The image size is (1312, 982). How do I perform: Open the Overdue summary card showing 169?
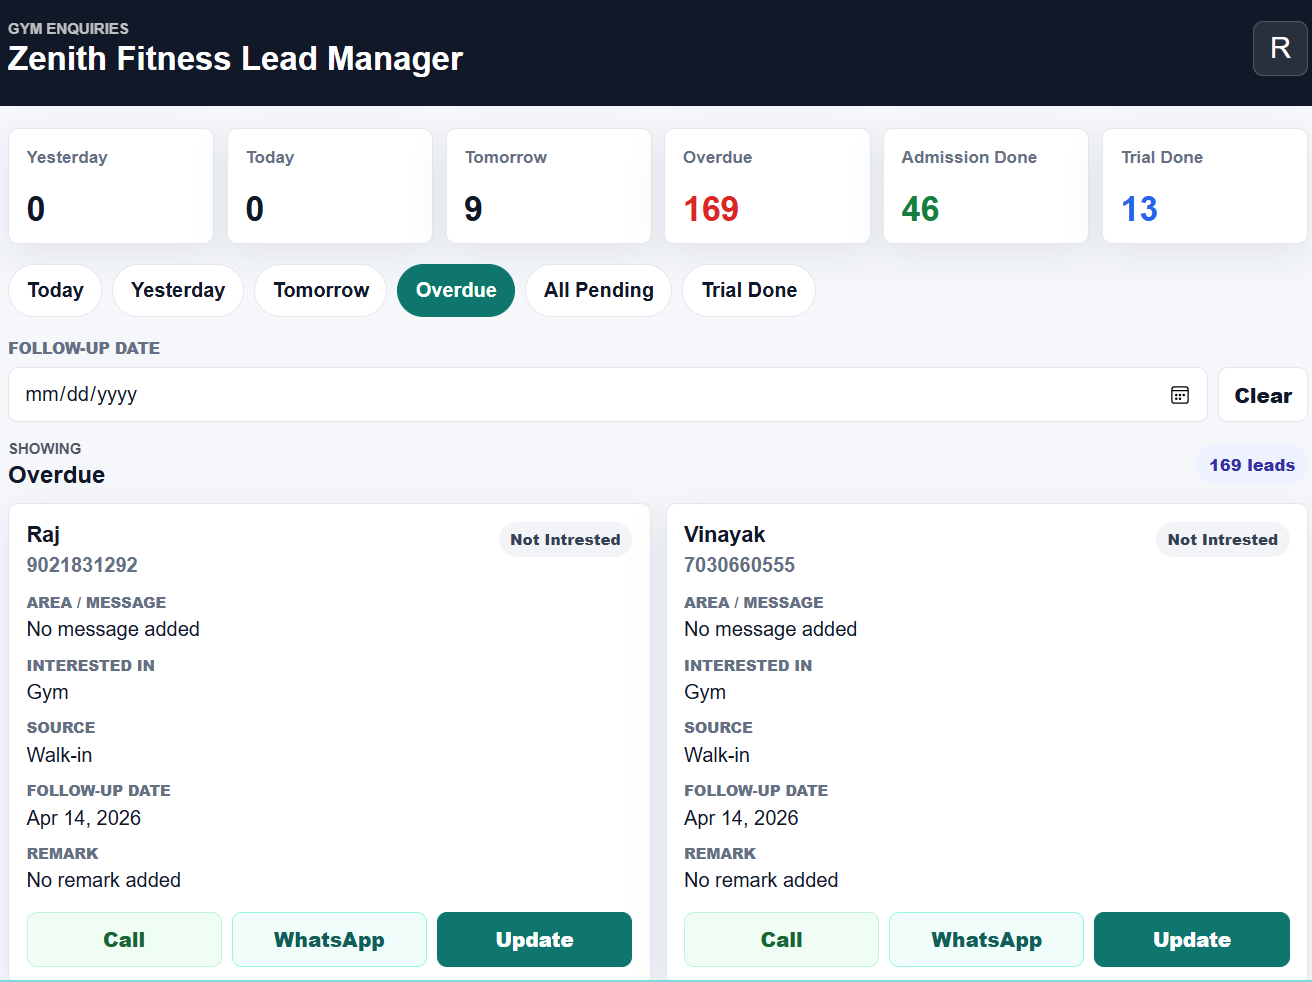click(x=767, y=186)
